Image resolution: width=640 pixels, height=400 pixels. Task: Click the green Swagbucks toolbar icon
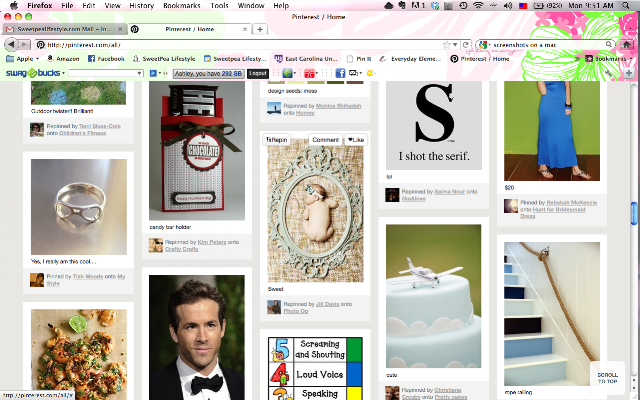pos(287,73)
